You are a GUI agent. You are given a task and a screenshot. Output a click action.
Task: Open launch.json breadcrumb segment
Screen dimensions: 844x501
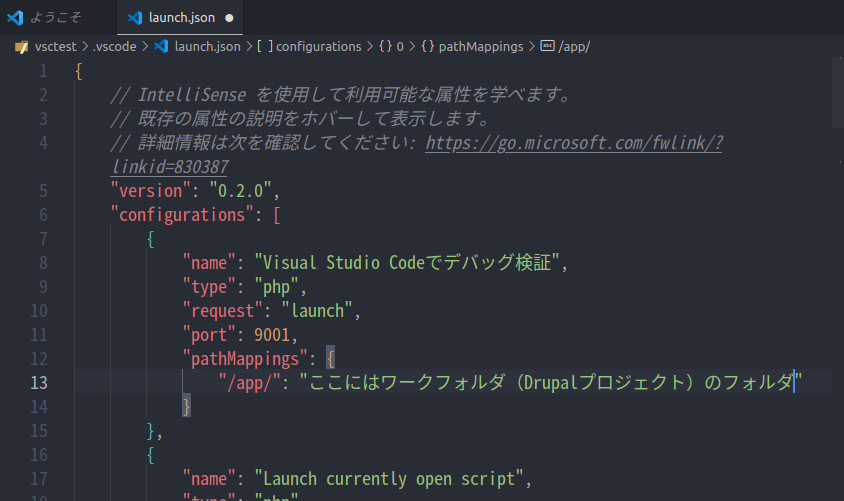207,47
